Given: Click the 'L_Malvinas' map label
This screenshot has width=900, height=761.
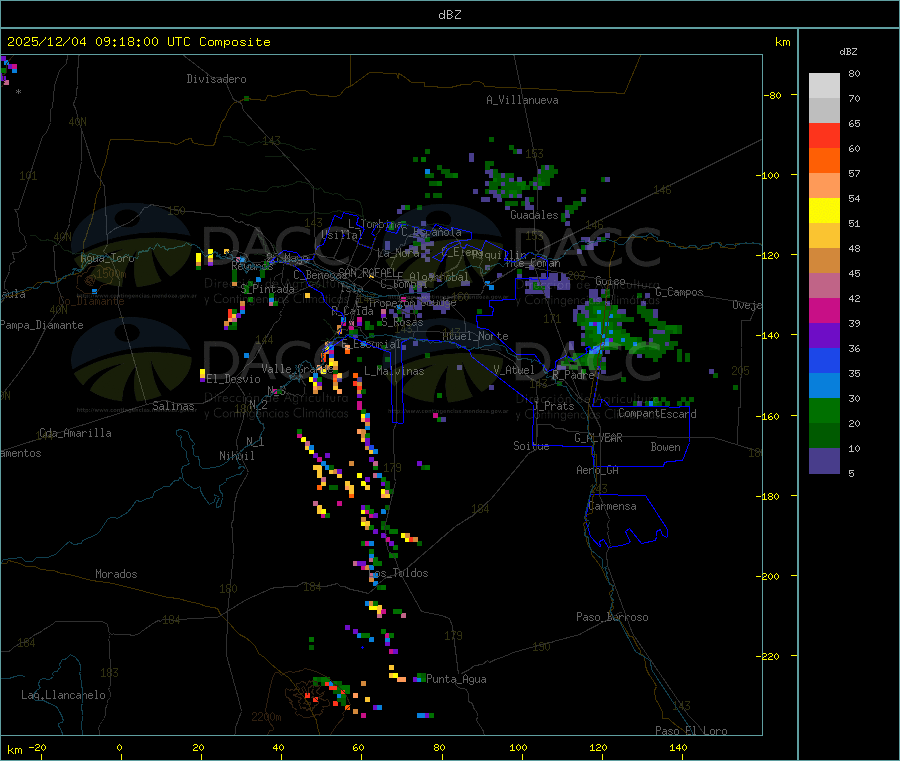Looking at the screenshot, I should click(x=394, y=371).
